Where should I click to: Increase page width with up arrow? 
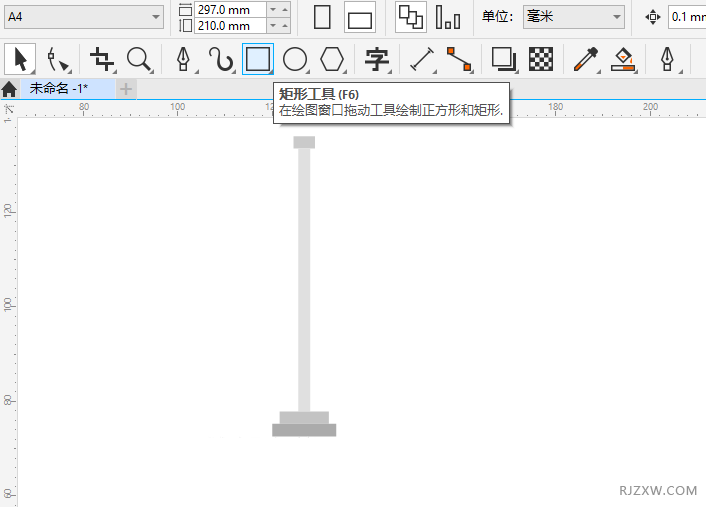coord(285,9)
